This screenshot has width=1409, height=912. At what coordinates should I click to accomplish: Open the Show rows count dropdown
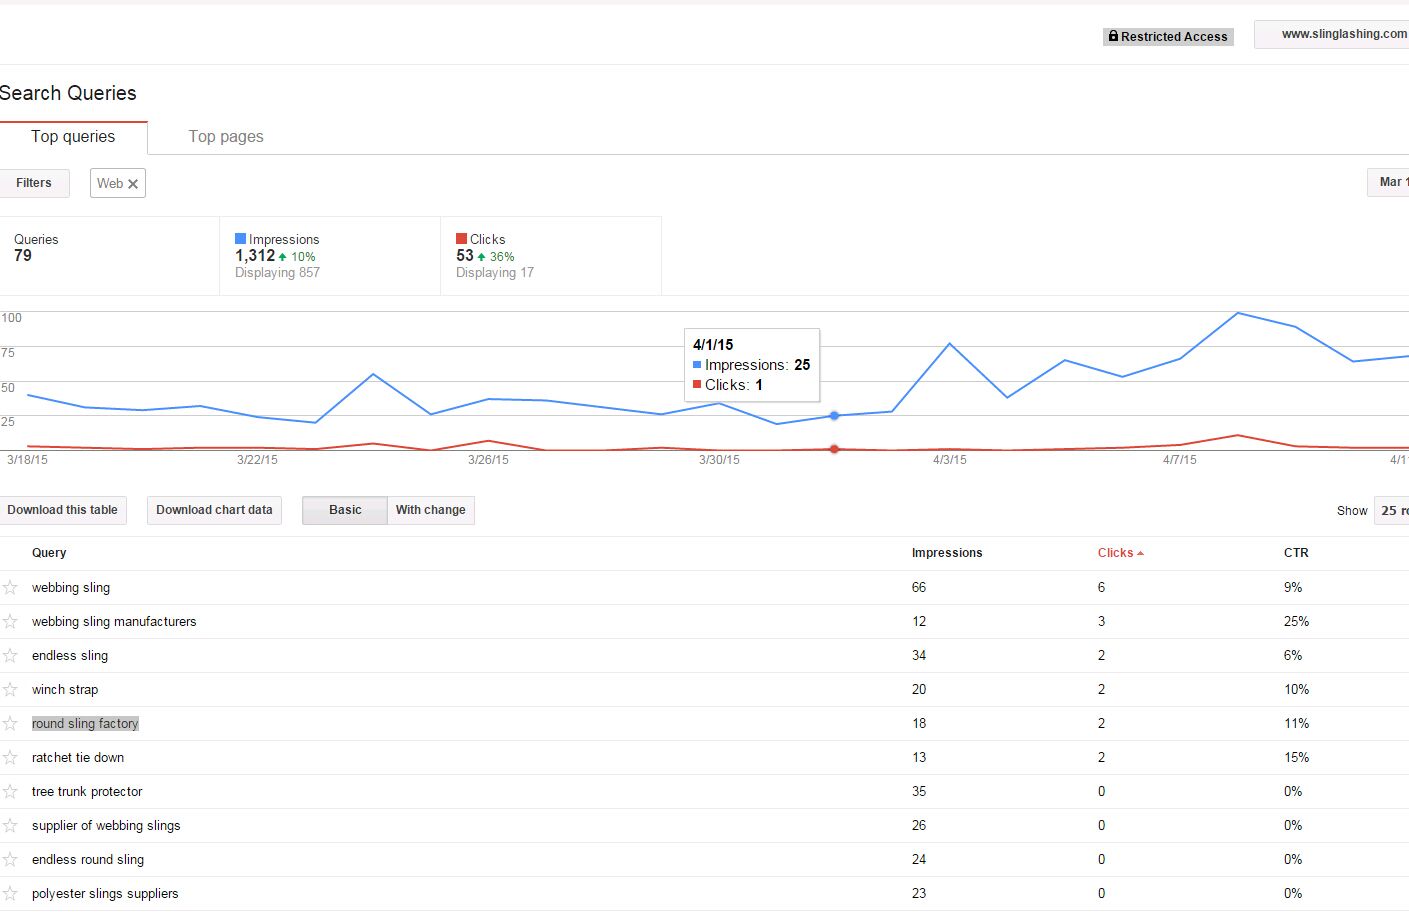coord(1391,510)
